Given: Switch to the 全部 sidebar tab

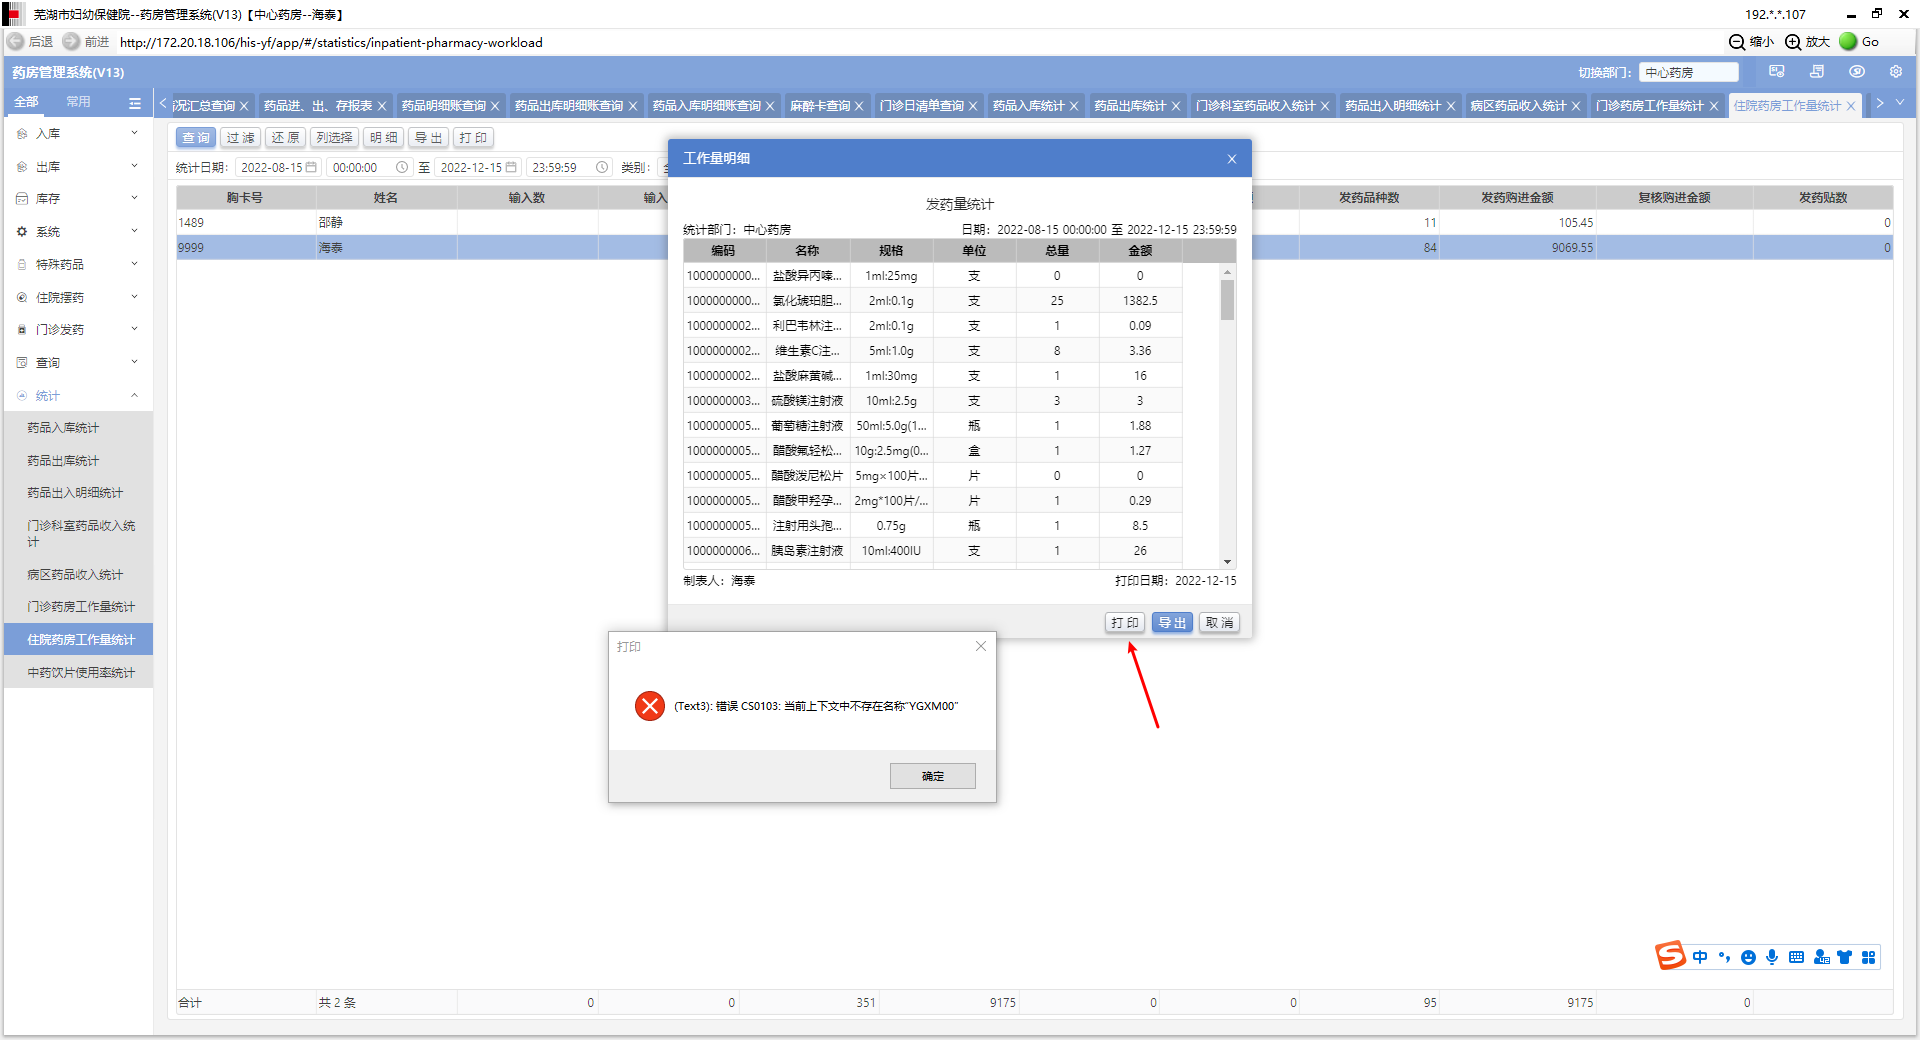Looking at the screenshot, I should 27,102.
